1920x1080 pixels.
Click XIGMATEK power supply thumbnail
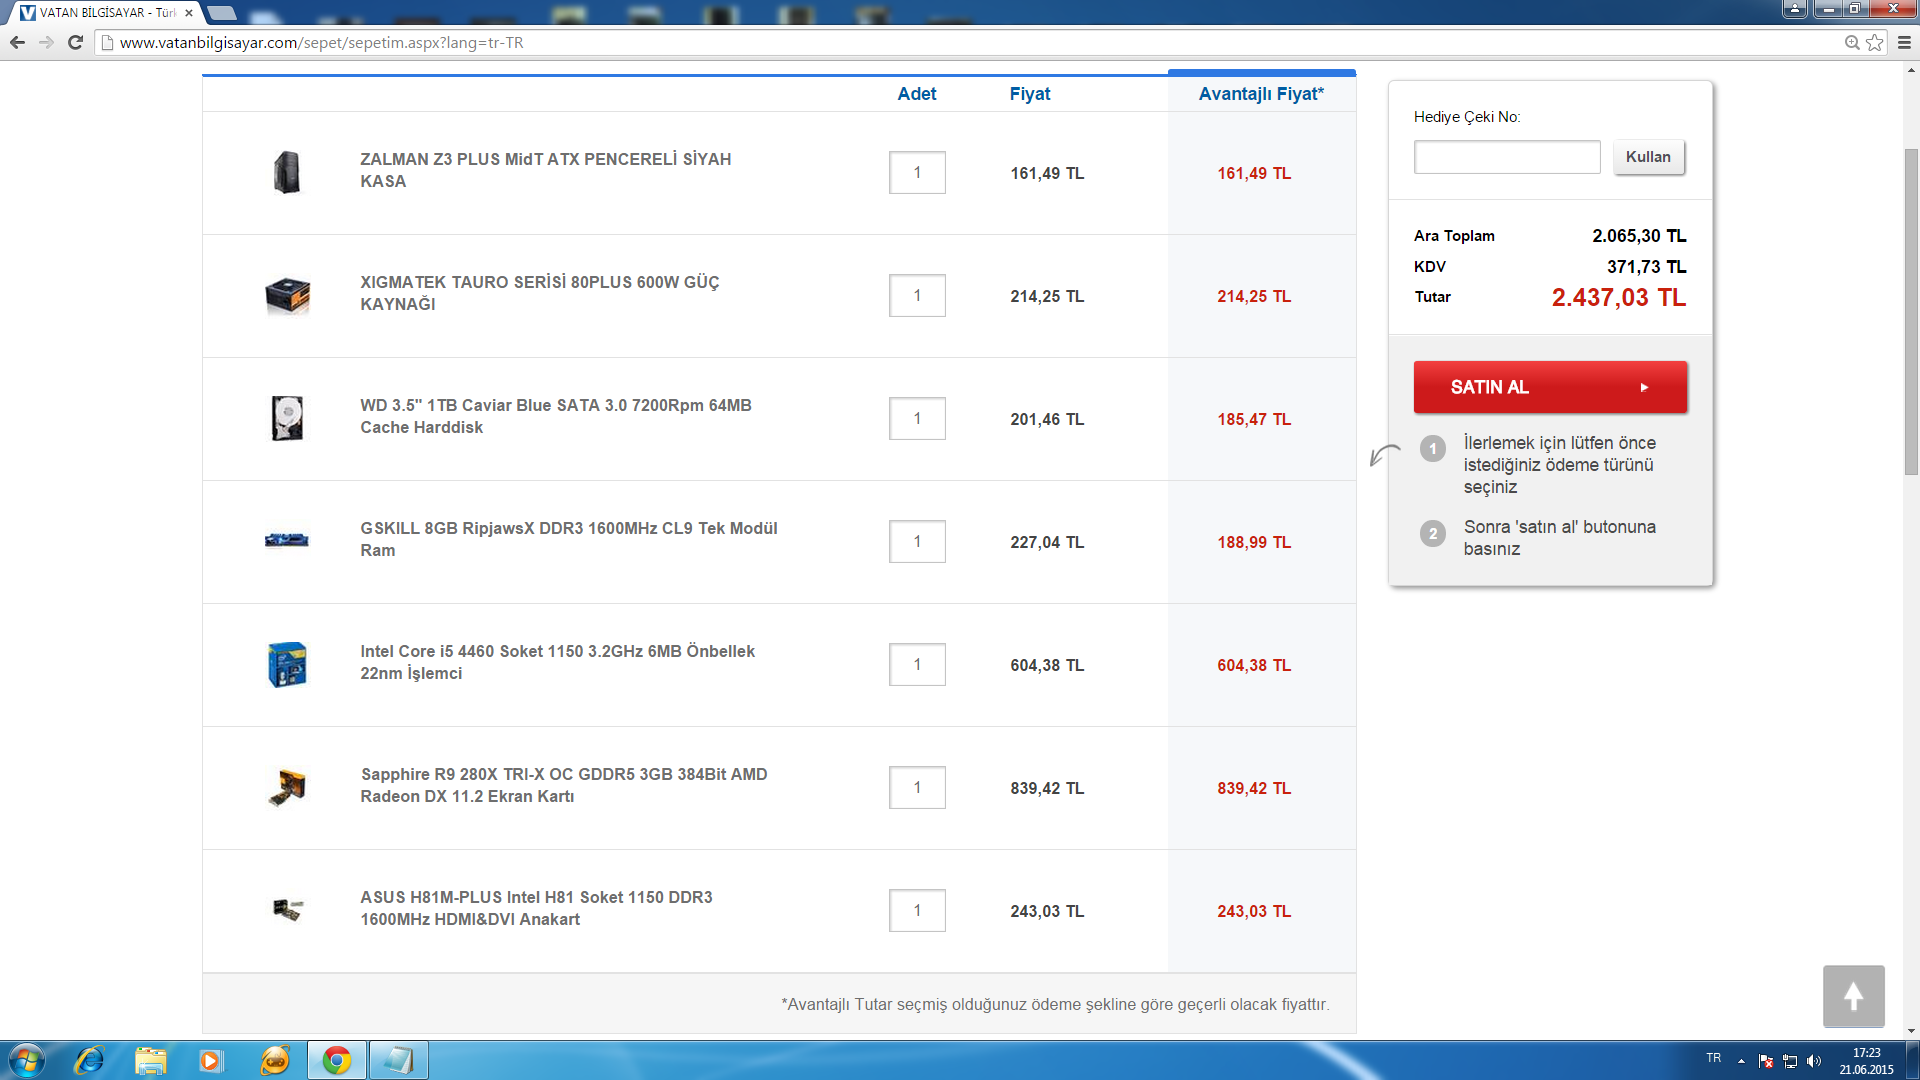287,295
